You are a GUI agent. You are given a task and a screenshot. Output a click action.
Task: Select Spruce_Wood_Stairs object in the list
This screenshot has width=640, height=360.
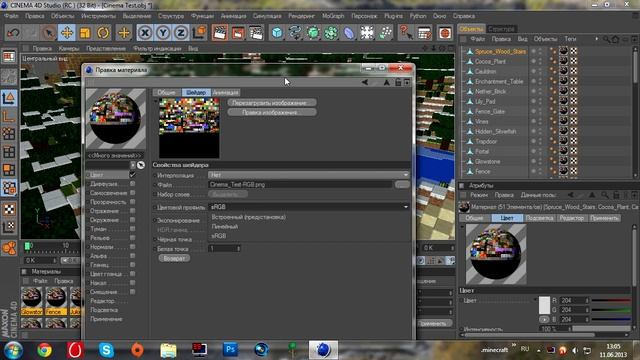tap(500, 51)
